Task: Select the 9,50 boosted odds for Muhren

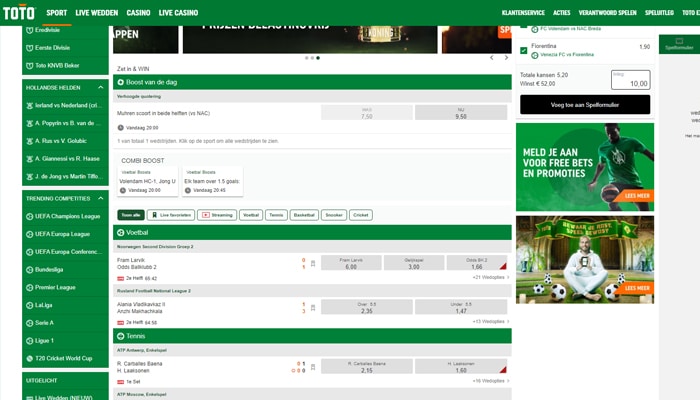Action: tap(461, 112)
